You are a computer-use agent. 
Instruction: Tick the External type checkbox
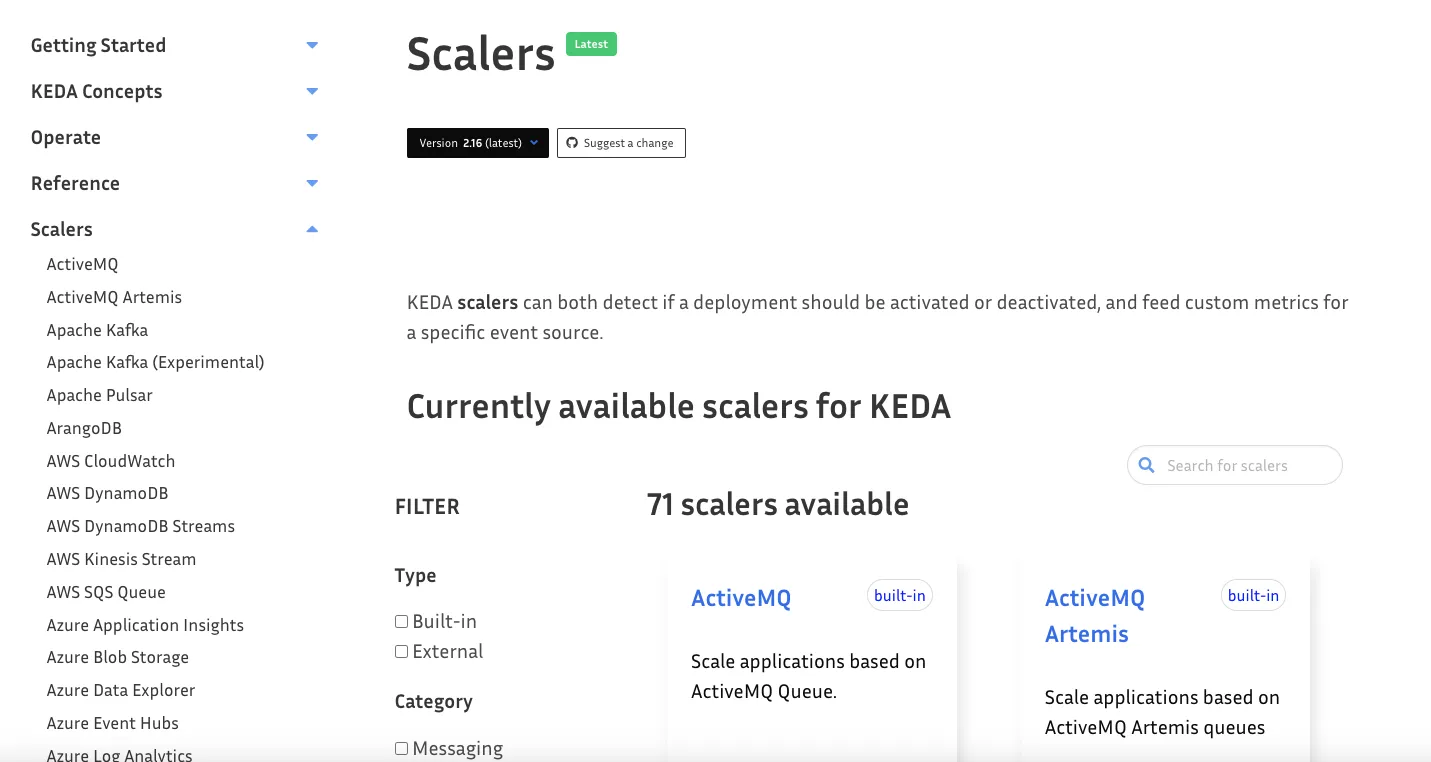(x=401, y=651)
